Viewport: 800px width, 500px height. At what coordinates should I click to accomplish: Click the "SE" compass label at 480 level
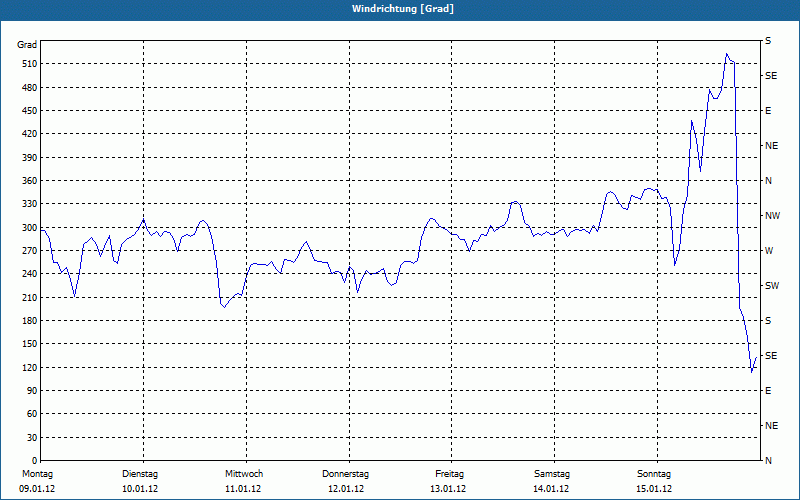[x=771, y=76]
